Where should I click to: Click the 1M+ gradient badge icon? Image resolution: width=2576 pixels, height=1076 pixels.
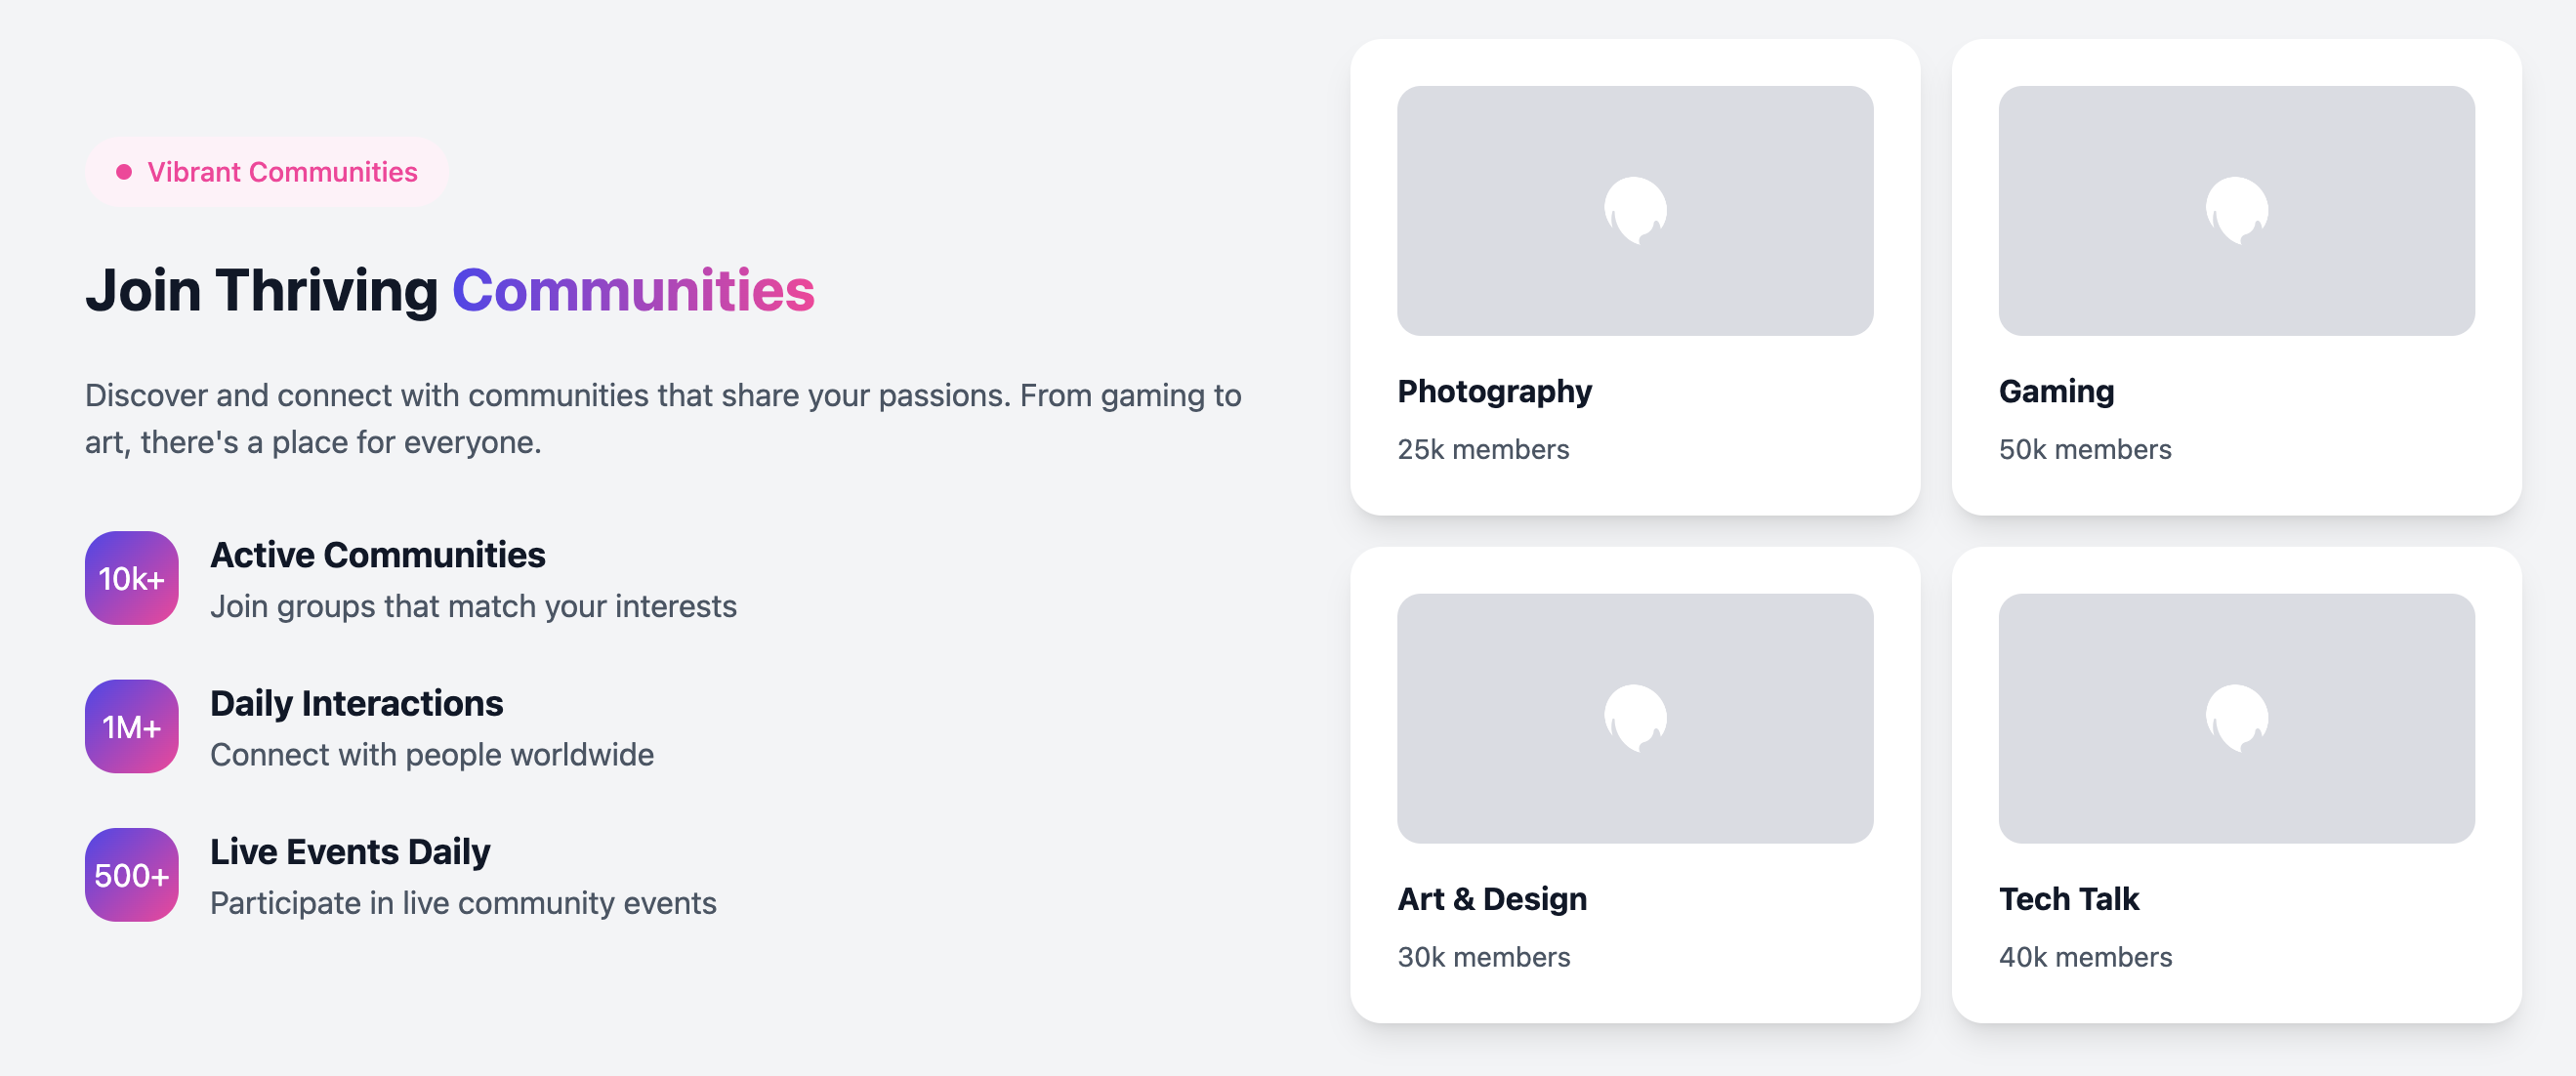coord(132,726)
